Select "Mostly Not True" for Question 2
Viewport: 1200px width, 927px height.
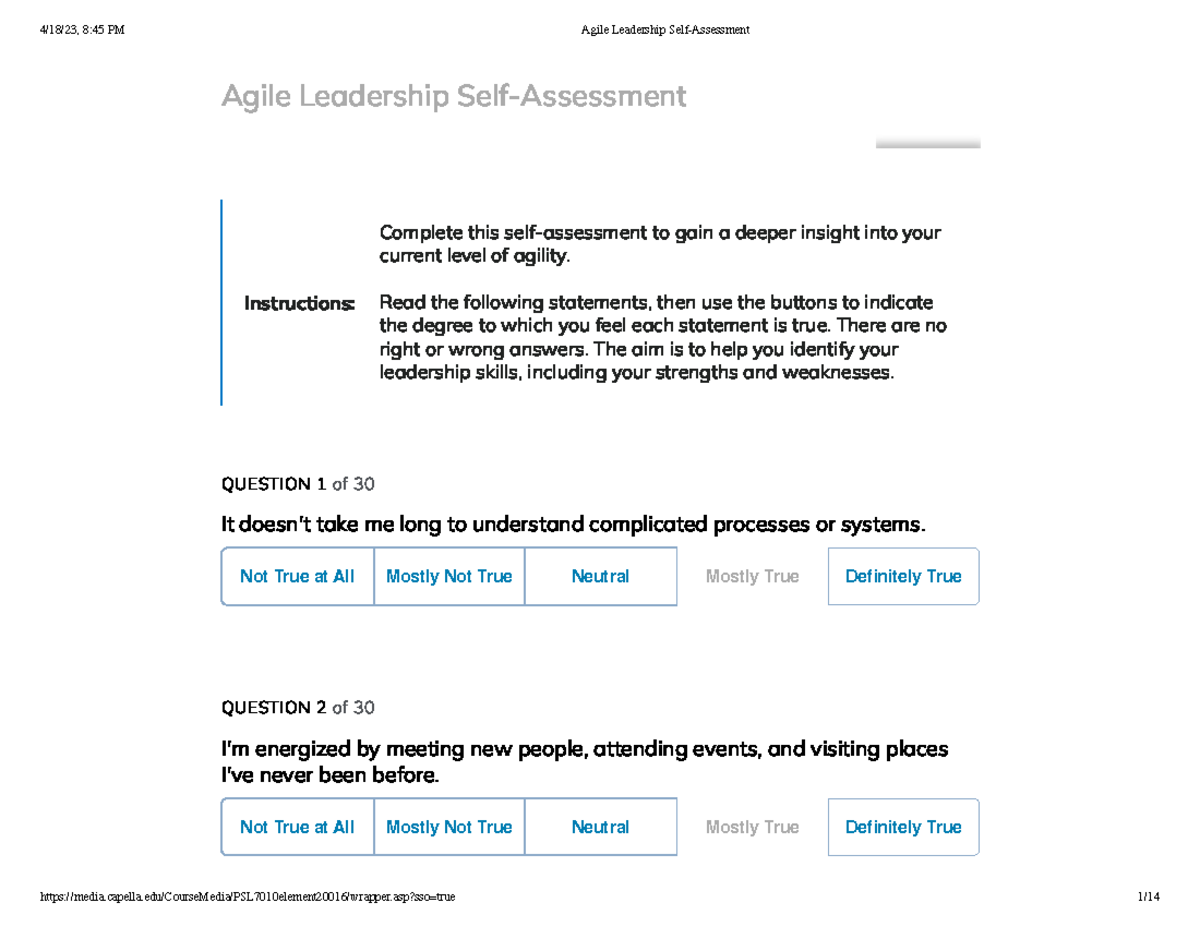tap(449, 827)
